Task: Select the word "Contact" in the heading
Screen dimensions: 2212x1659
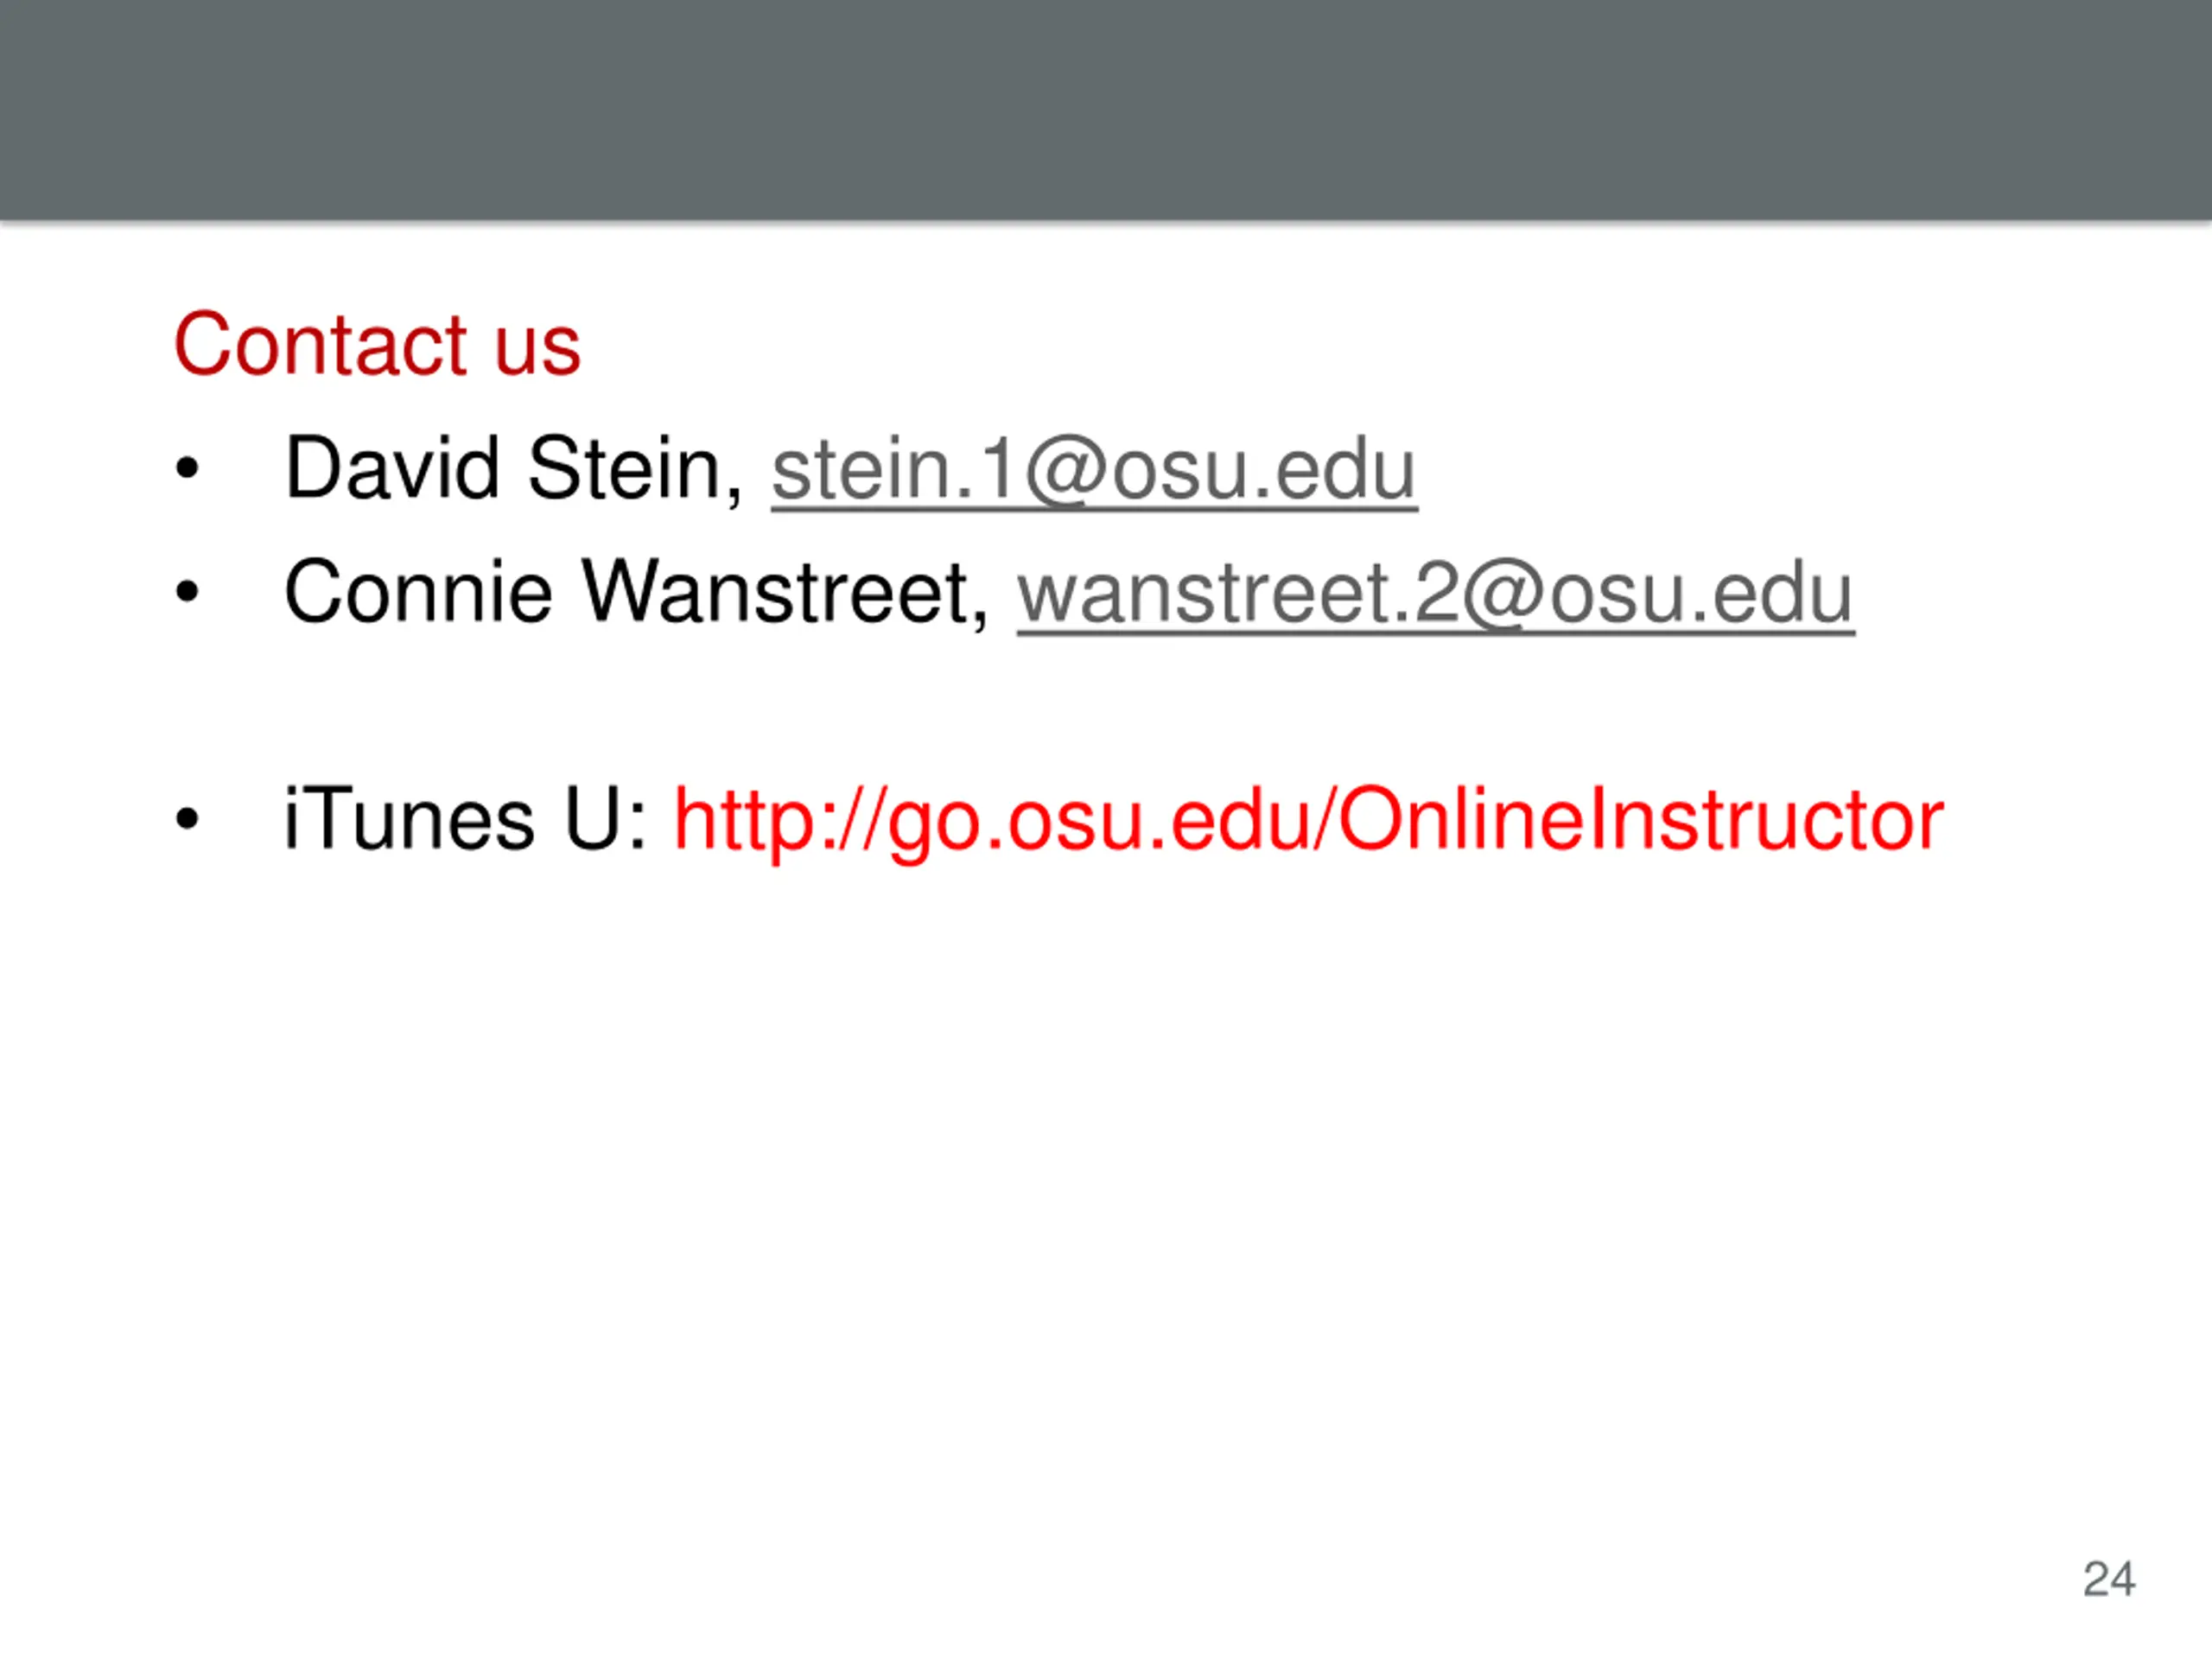Action: 321,345
